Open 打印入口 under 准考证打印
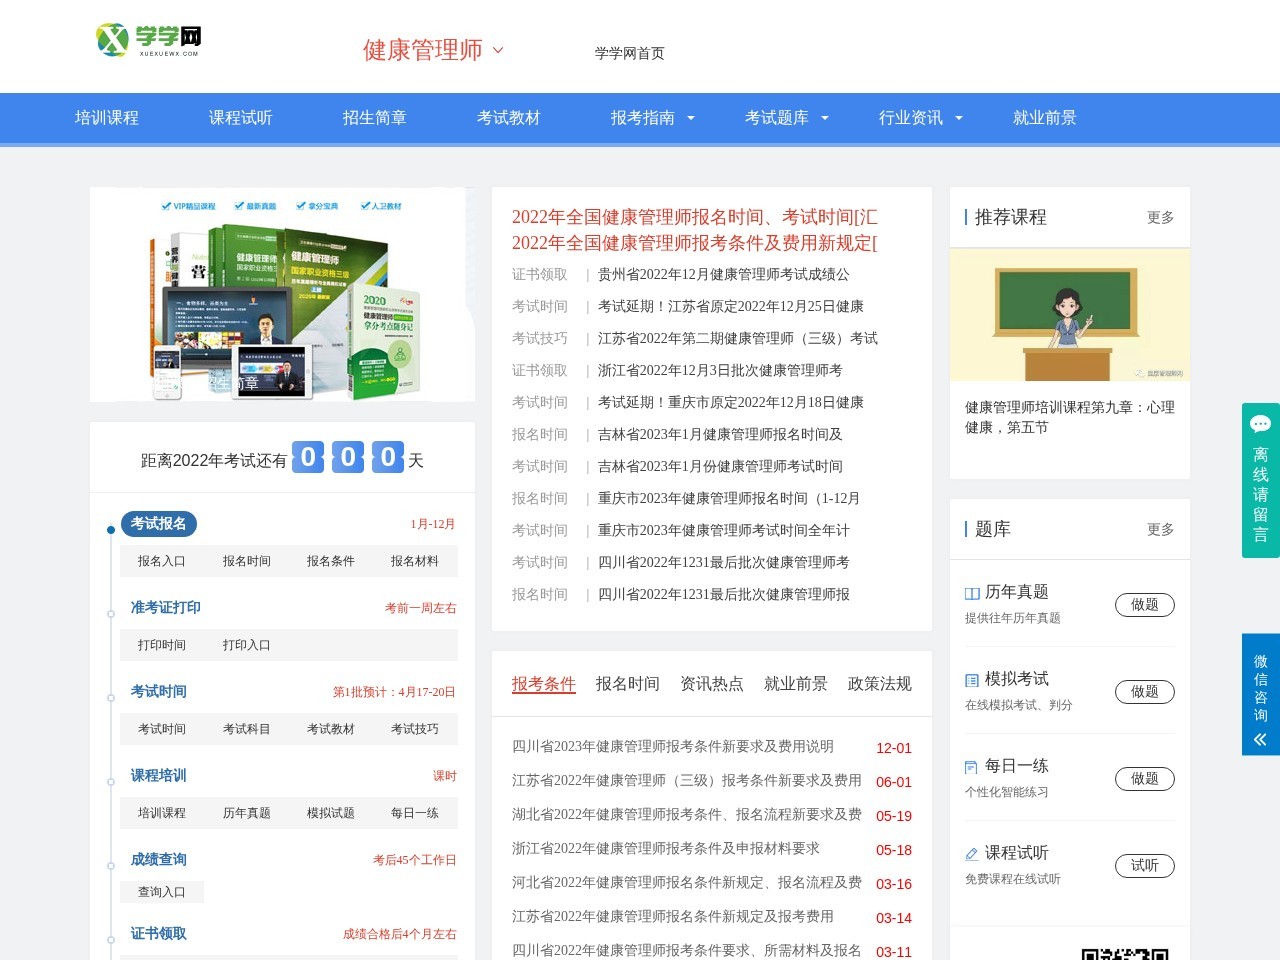Screen dimensions: 1280x960 coord(247,645)
